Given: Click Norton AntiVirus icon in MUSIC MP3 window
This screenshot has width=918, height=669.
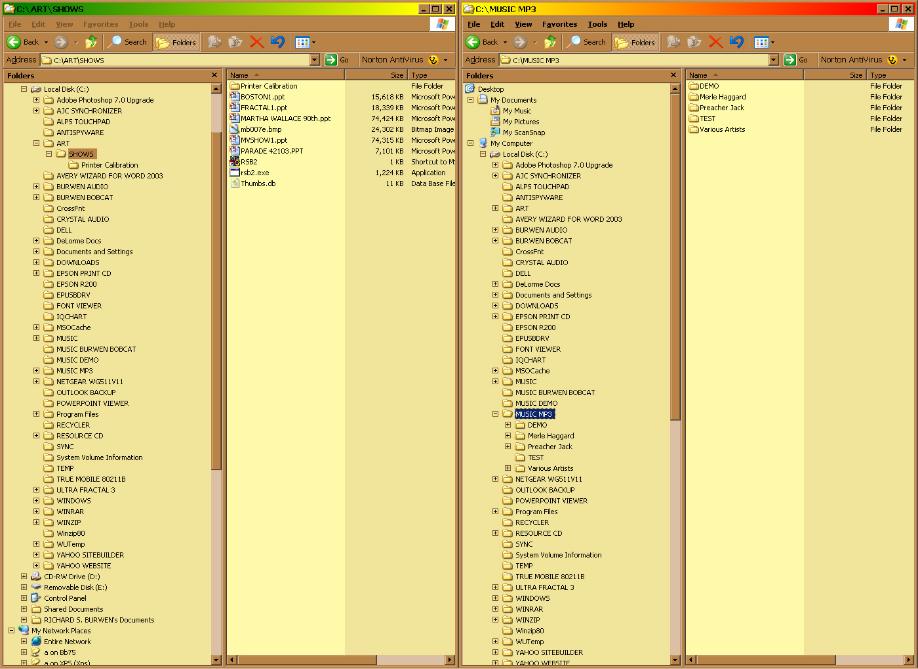Looking at the screenshot, I should tap(891, 60).
